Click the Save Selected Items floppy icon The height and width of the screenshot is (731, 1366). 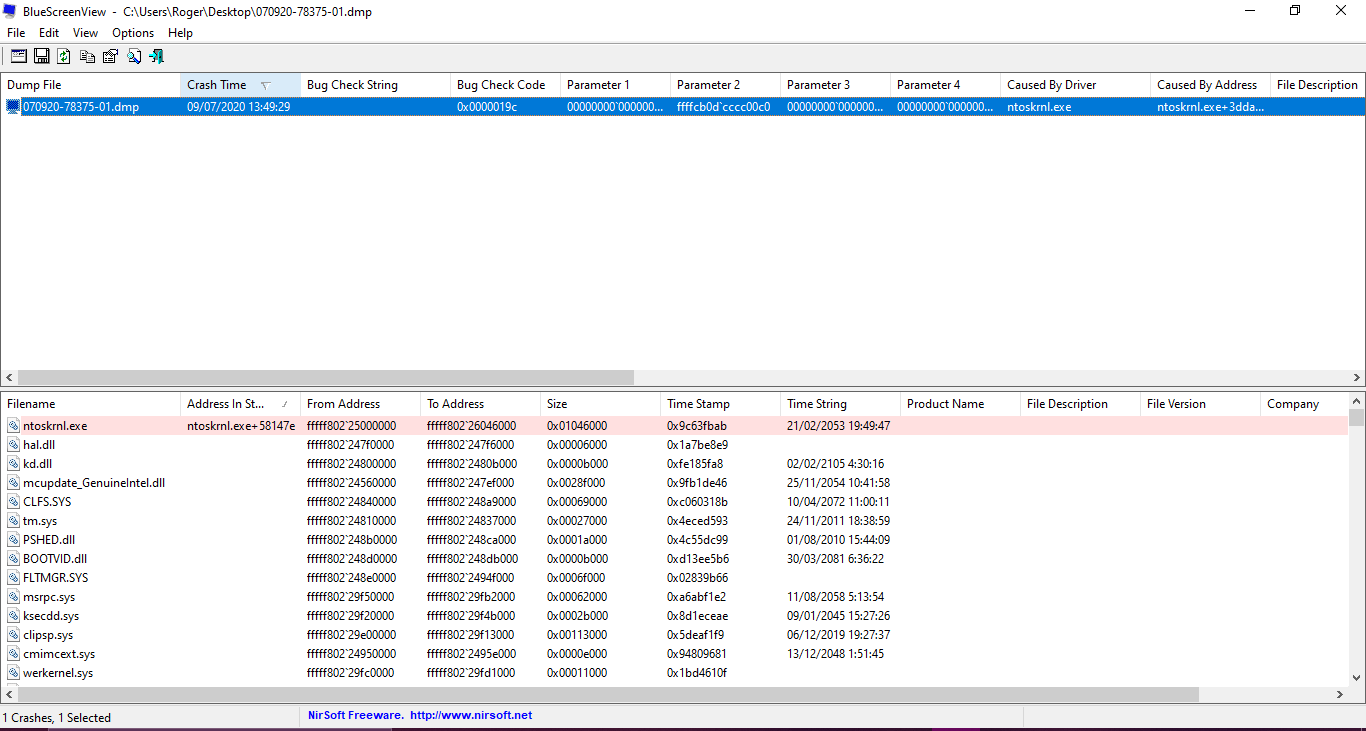click(x=42, y=56)
